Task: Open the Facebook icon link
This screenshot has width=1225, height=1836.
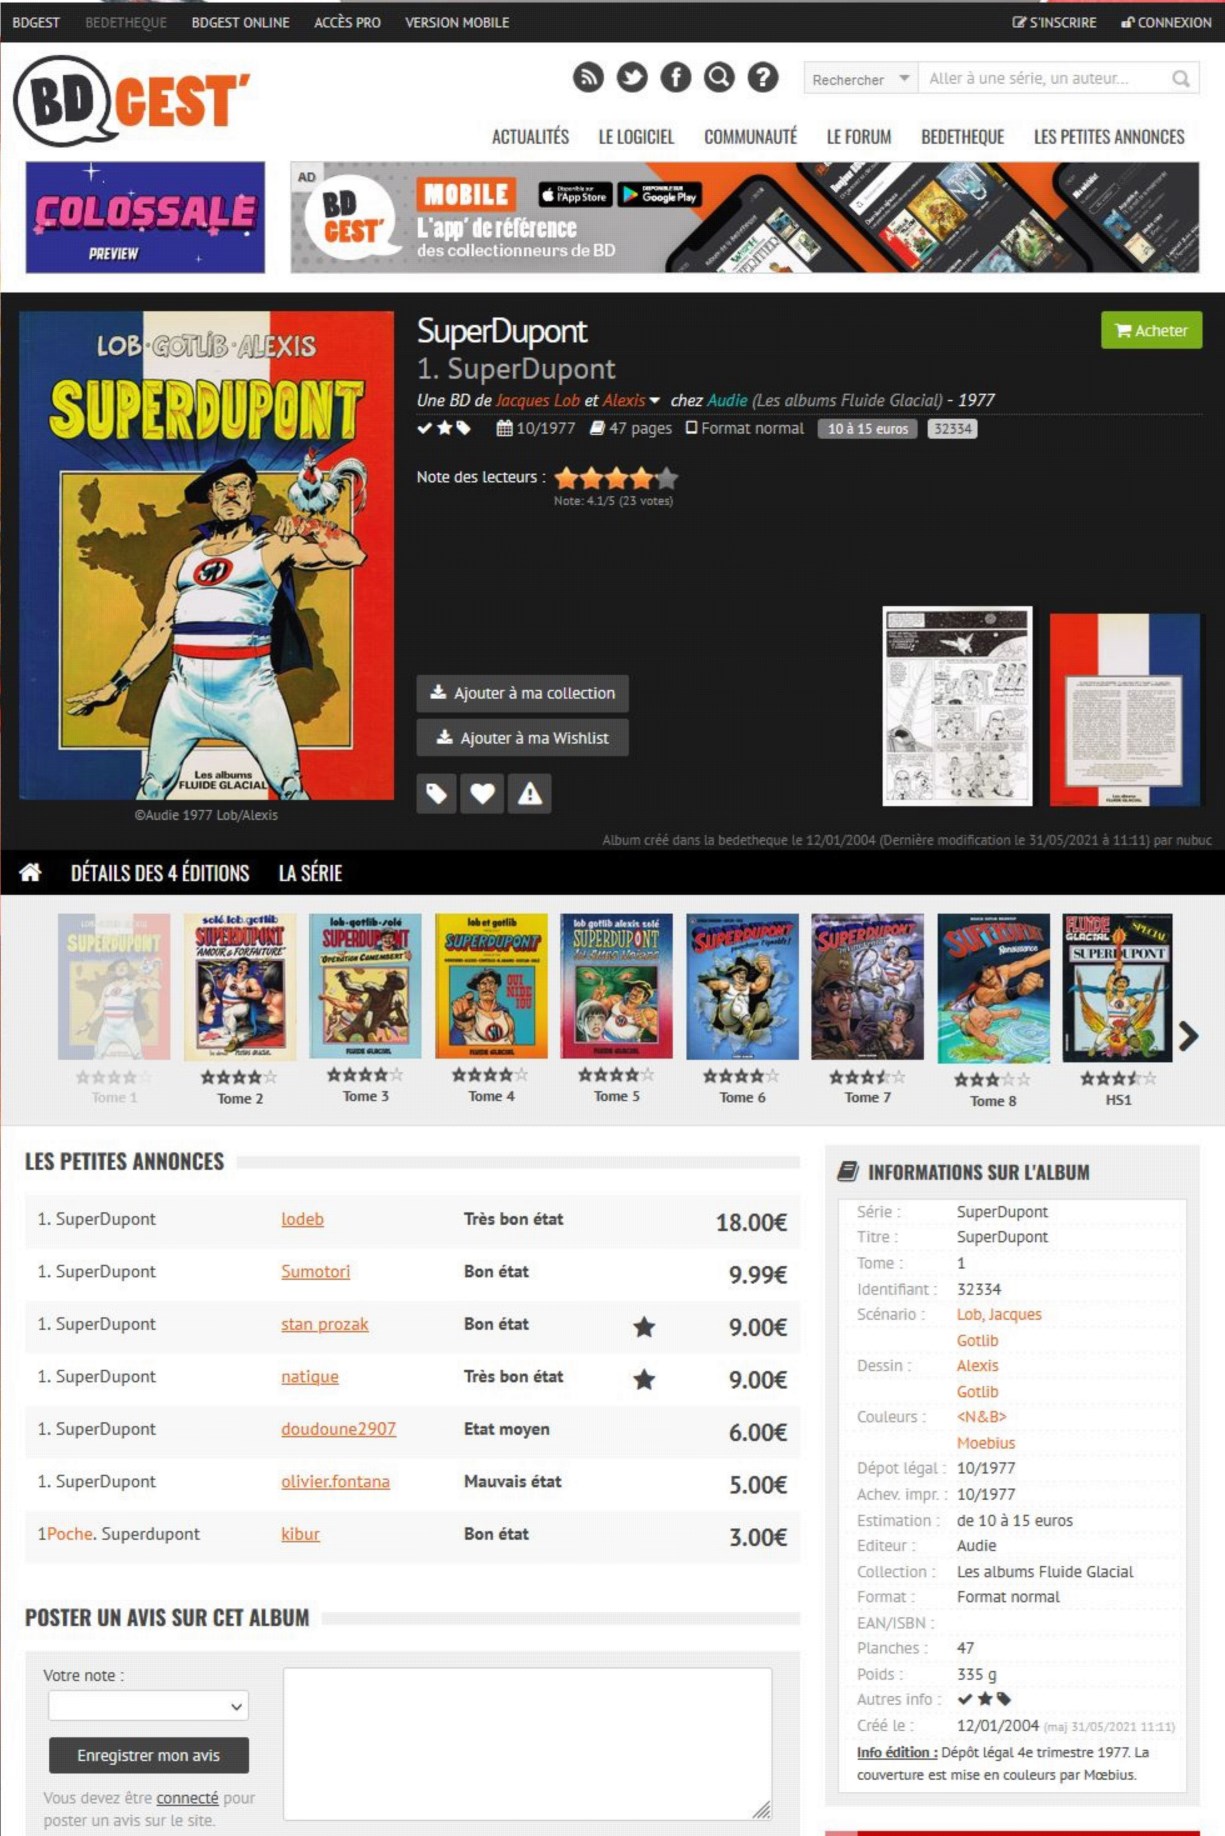Action: (675, 77)
